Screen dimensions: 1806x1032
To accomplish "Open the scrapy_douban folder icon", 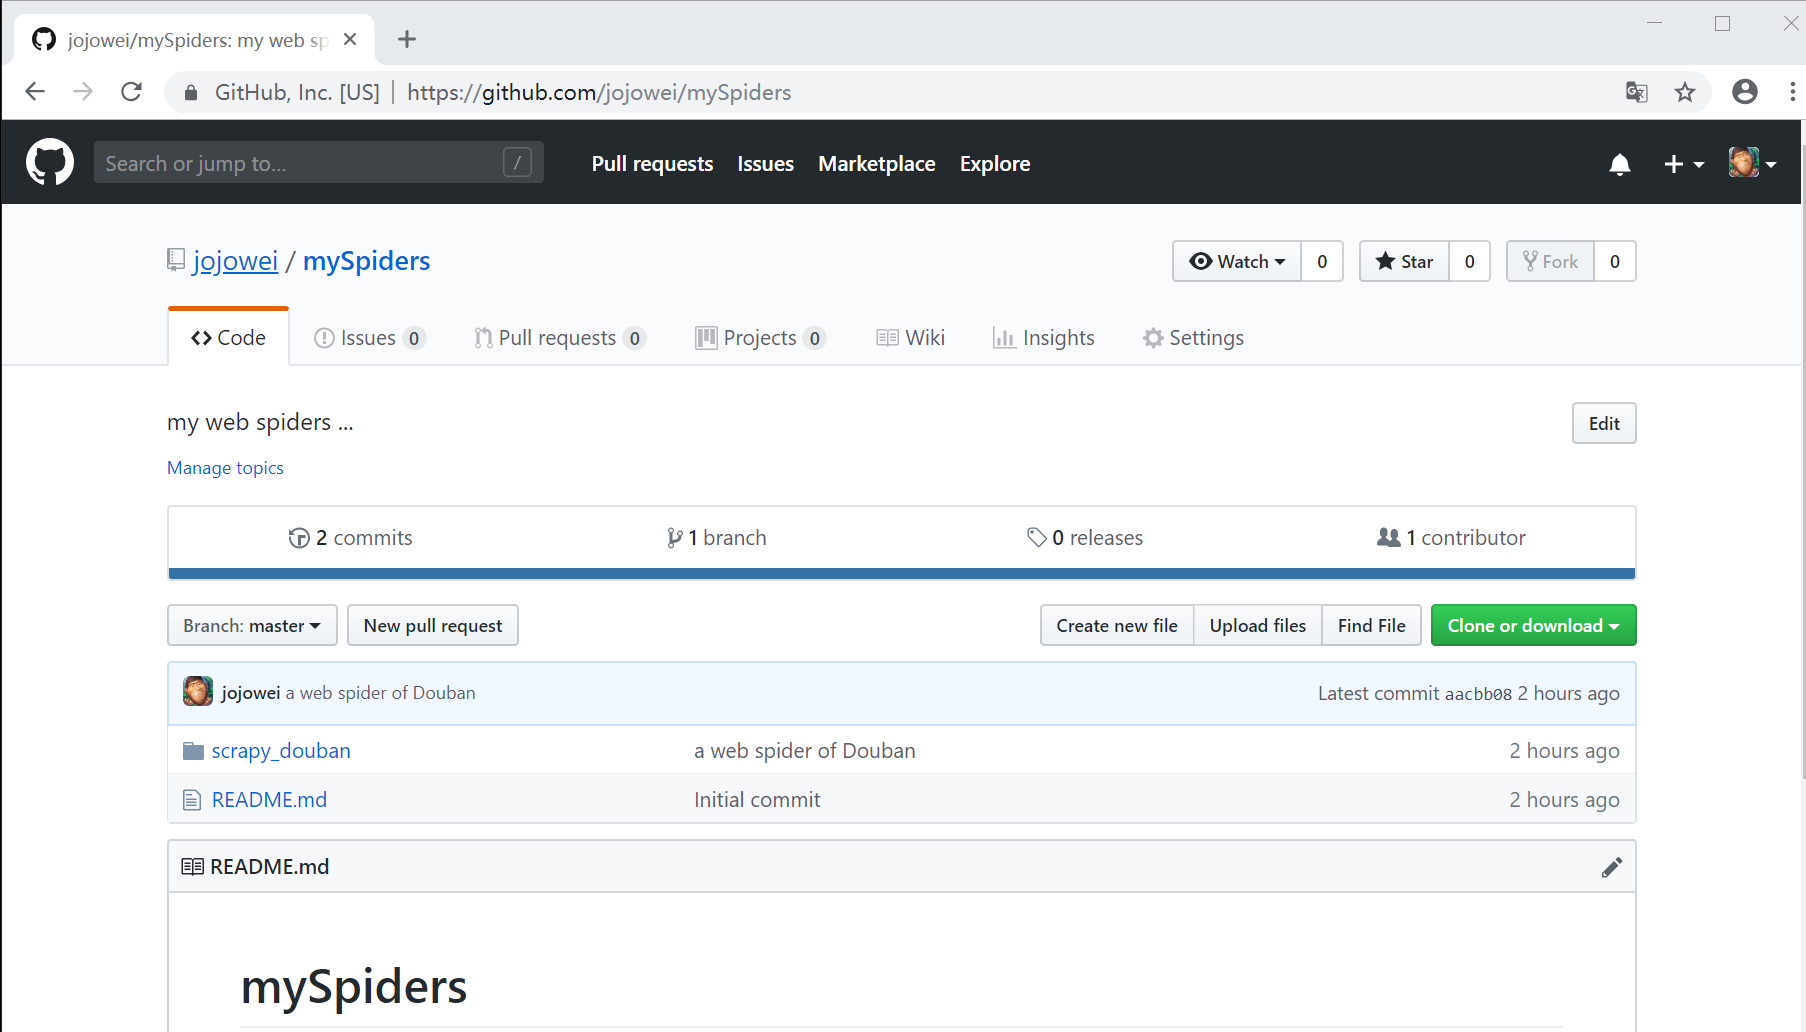I will 192,750.
